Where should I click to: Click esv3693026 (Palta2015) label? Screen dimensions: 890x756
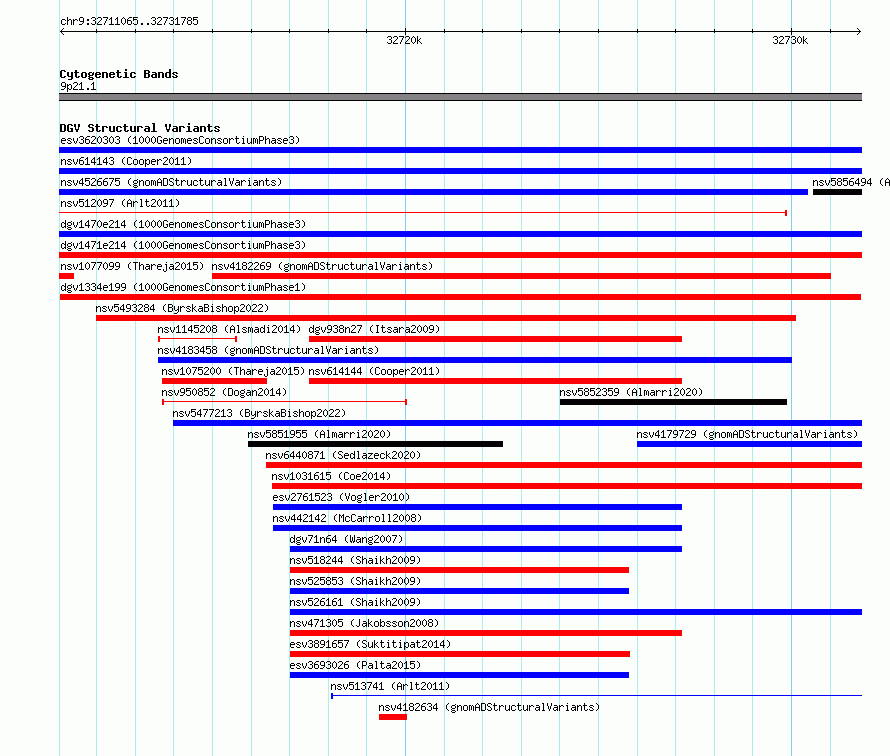[355, 665]
